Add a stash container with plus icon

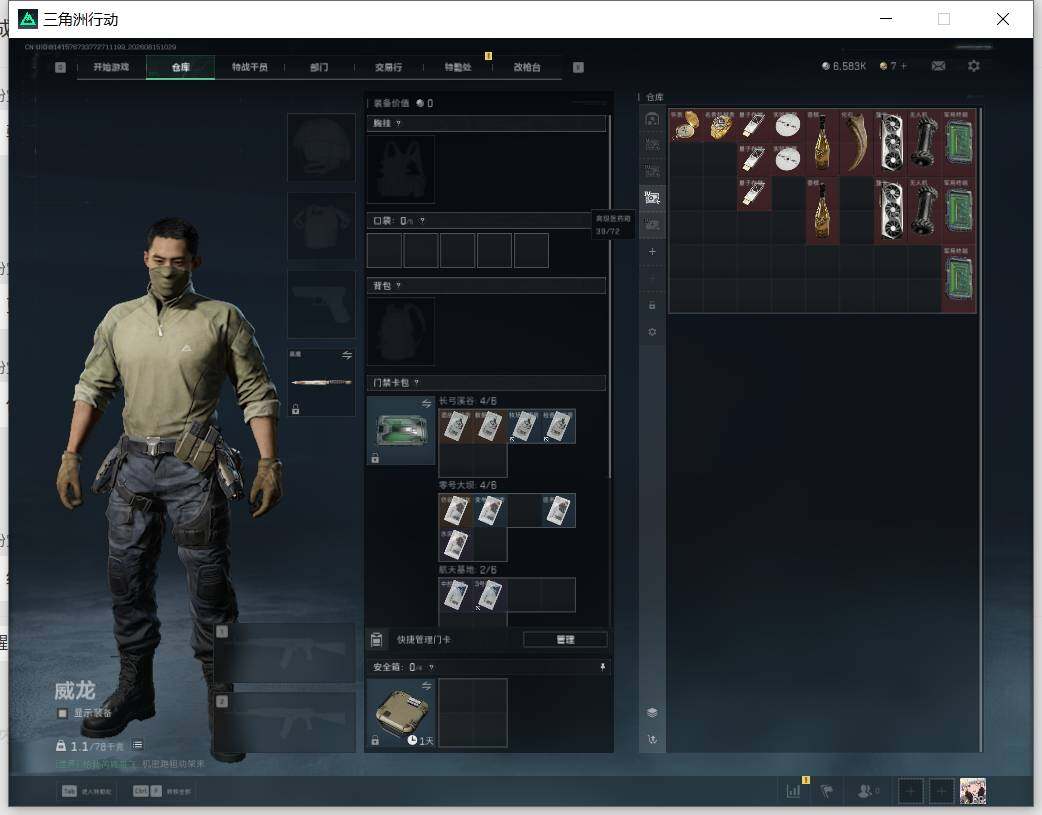tap(653, 251)
